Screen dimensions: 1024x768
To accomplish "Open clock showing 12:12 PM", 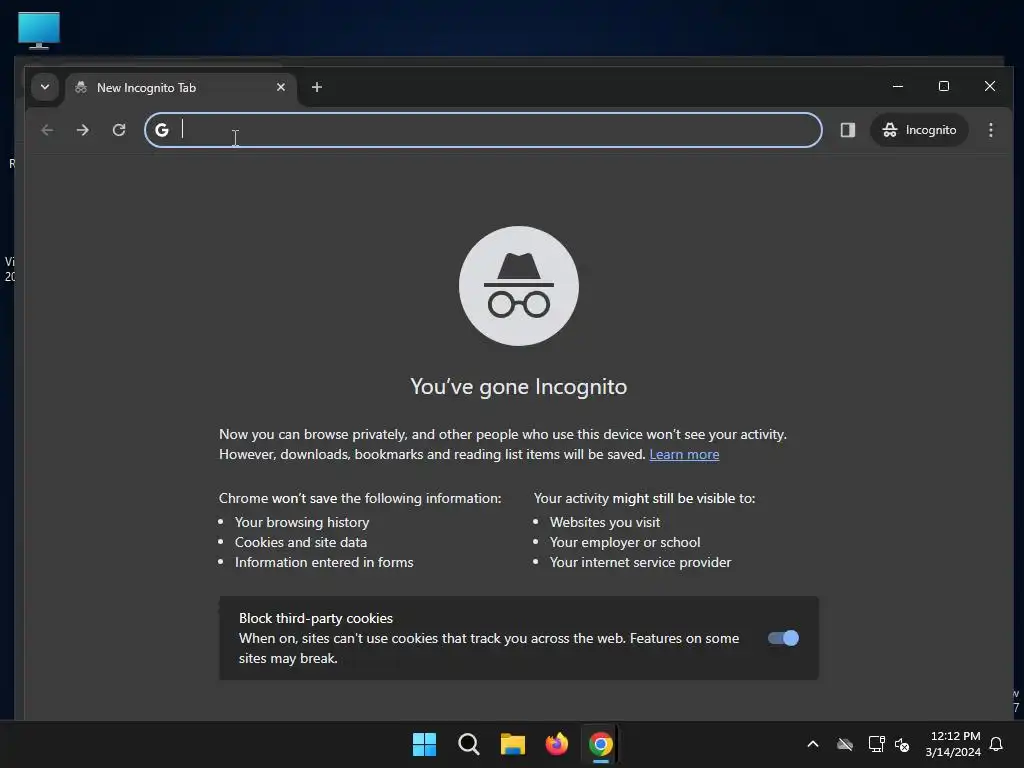I will click(x=953, y=744).
